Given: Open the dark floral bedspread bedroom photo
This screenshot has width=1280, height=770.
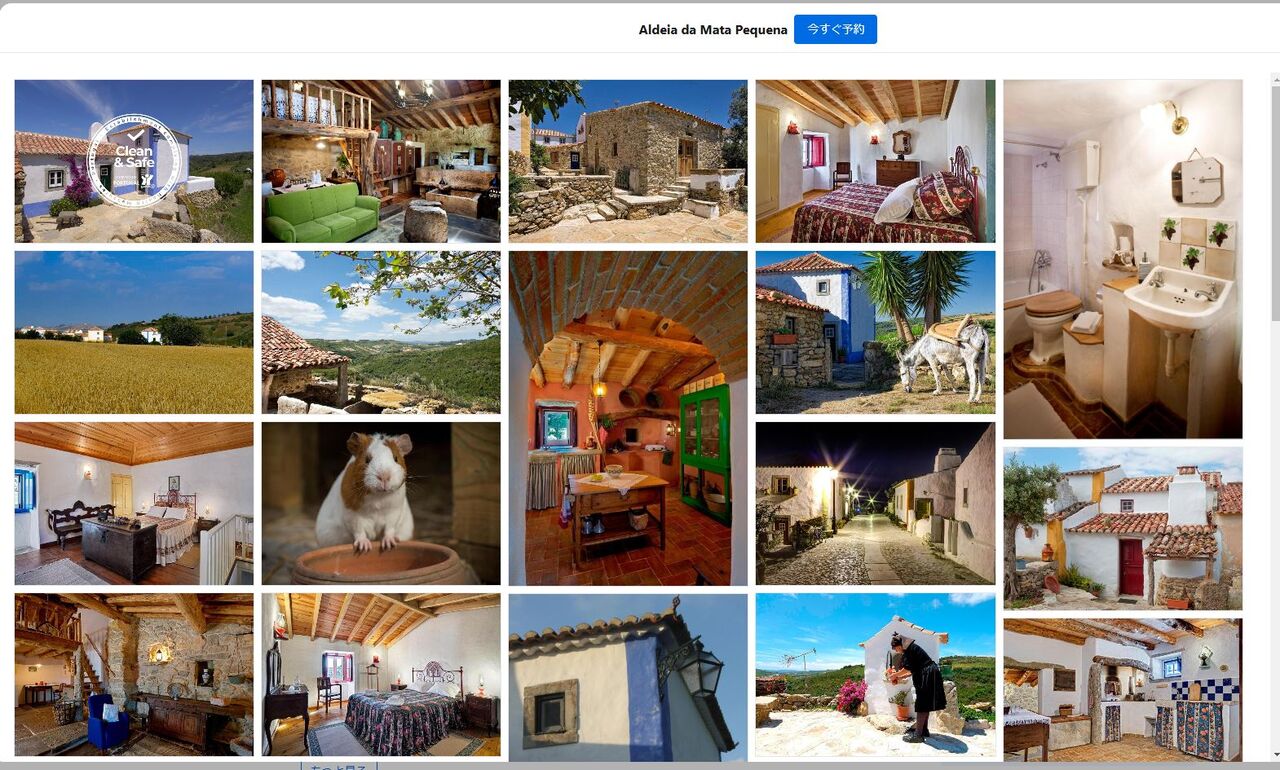Looking at the screenshot, I should 381,675.
